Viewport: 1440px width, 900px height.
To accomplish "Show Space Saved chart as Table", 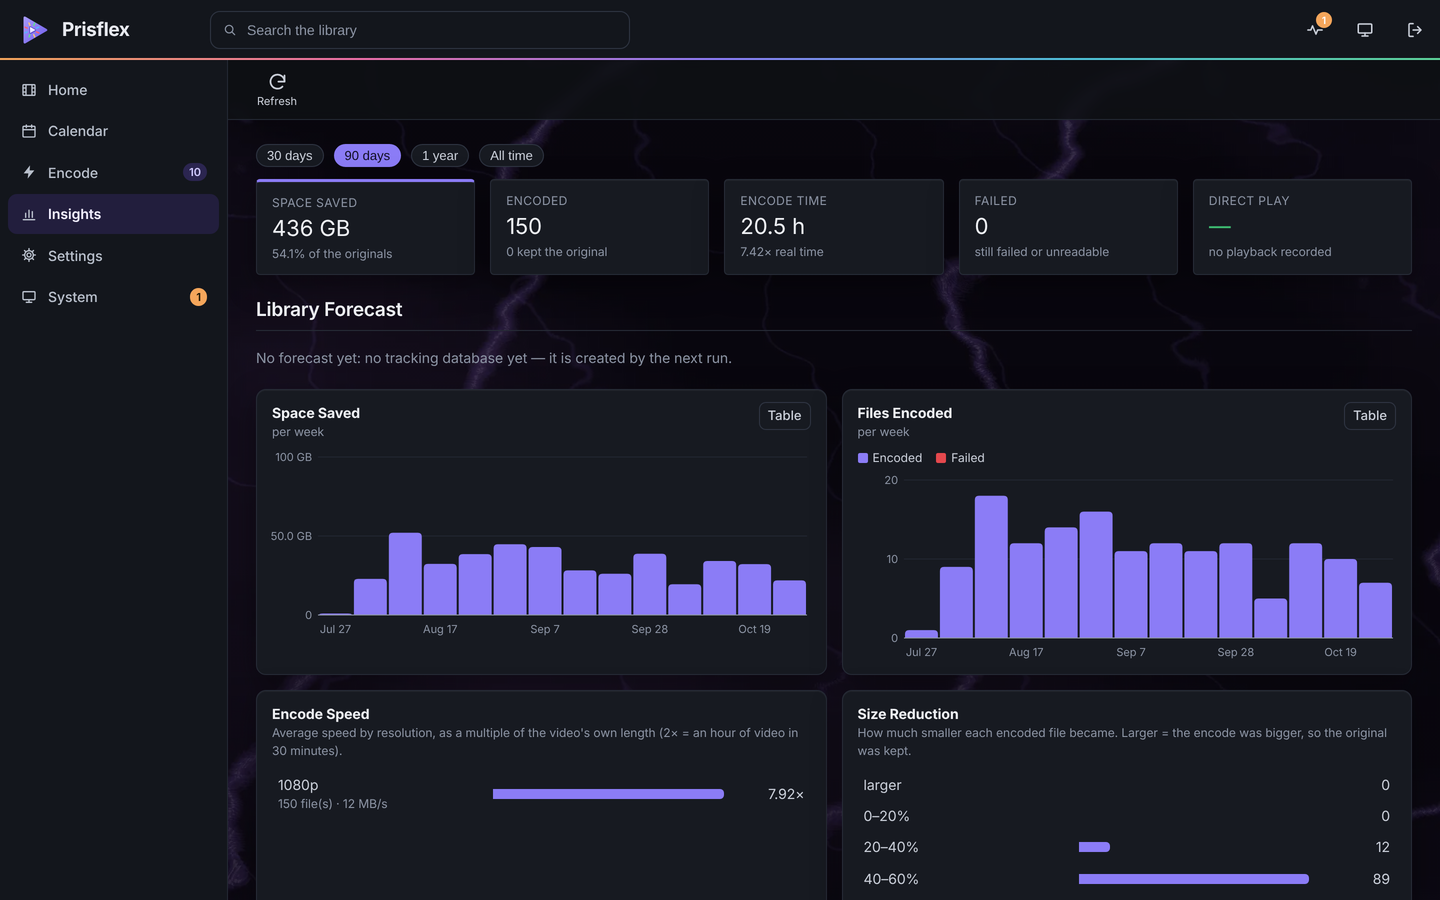I will (x=785, y=416).
